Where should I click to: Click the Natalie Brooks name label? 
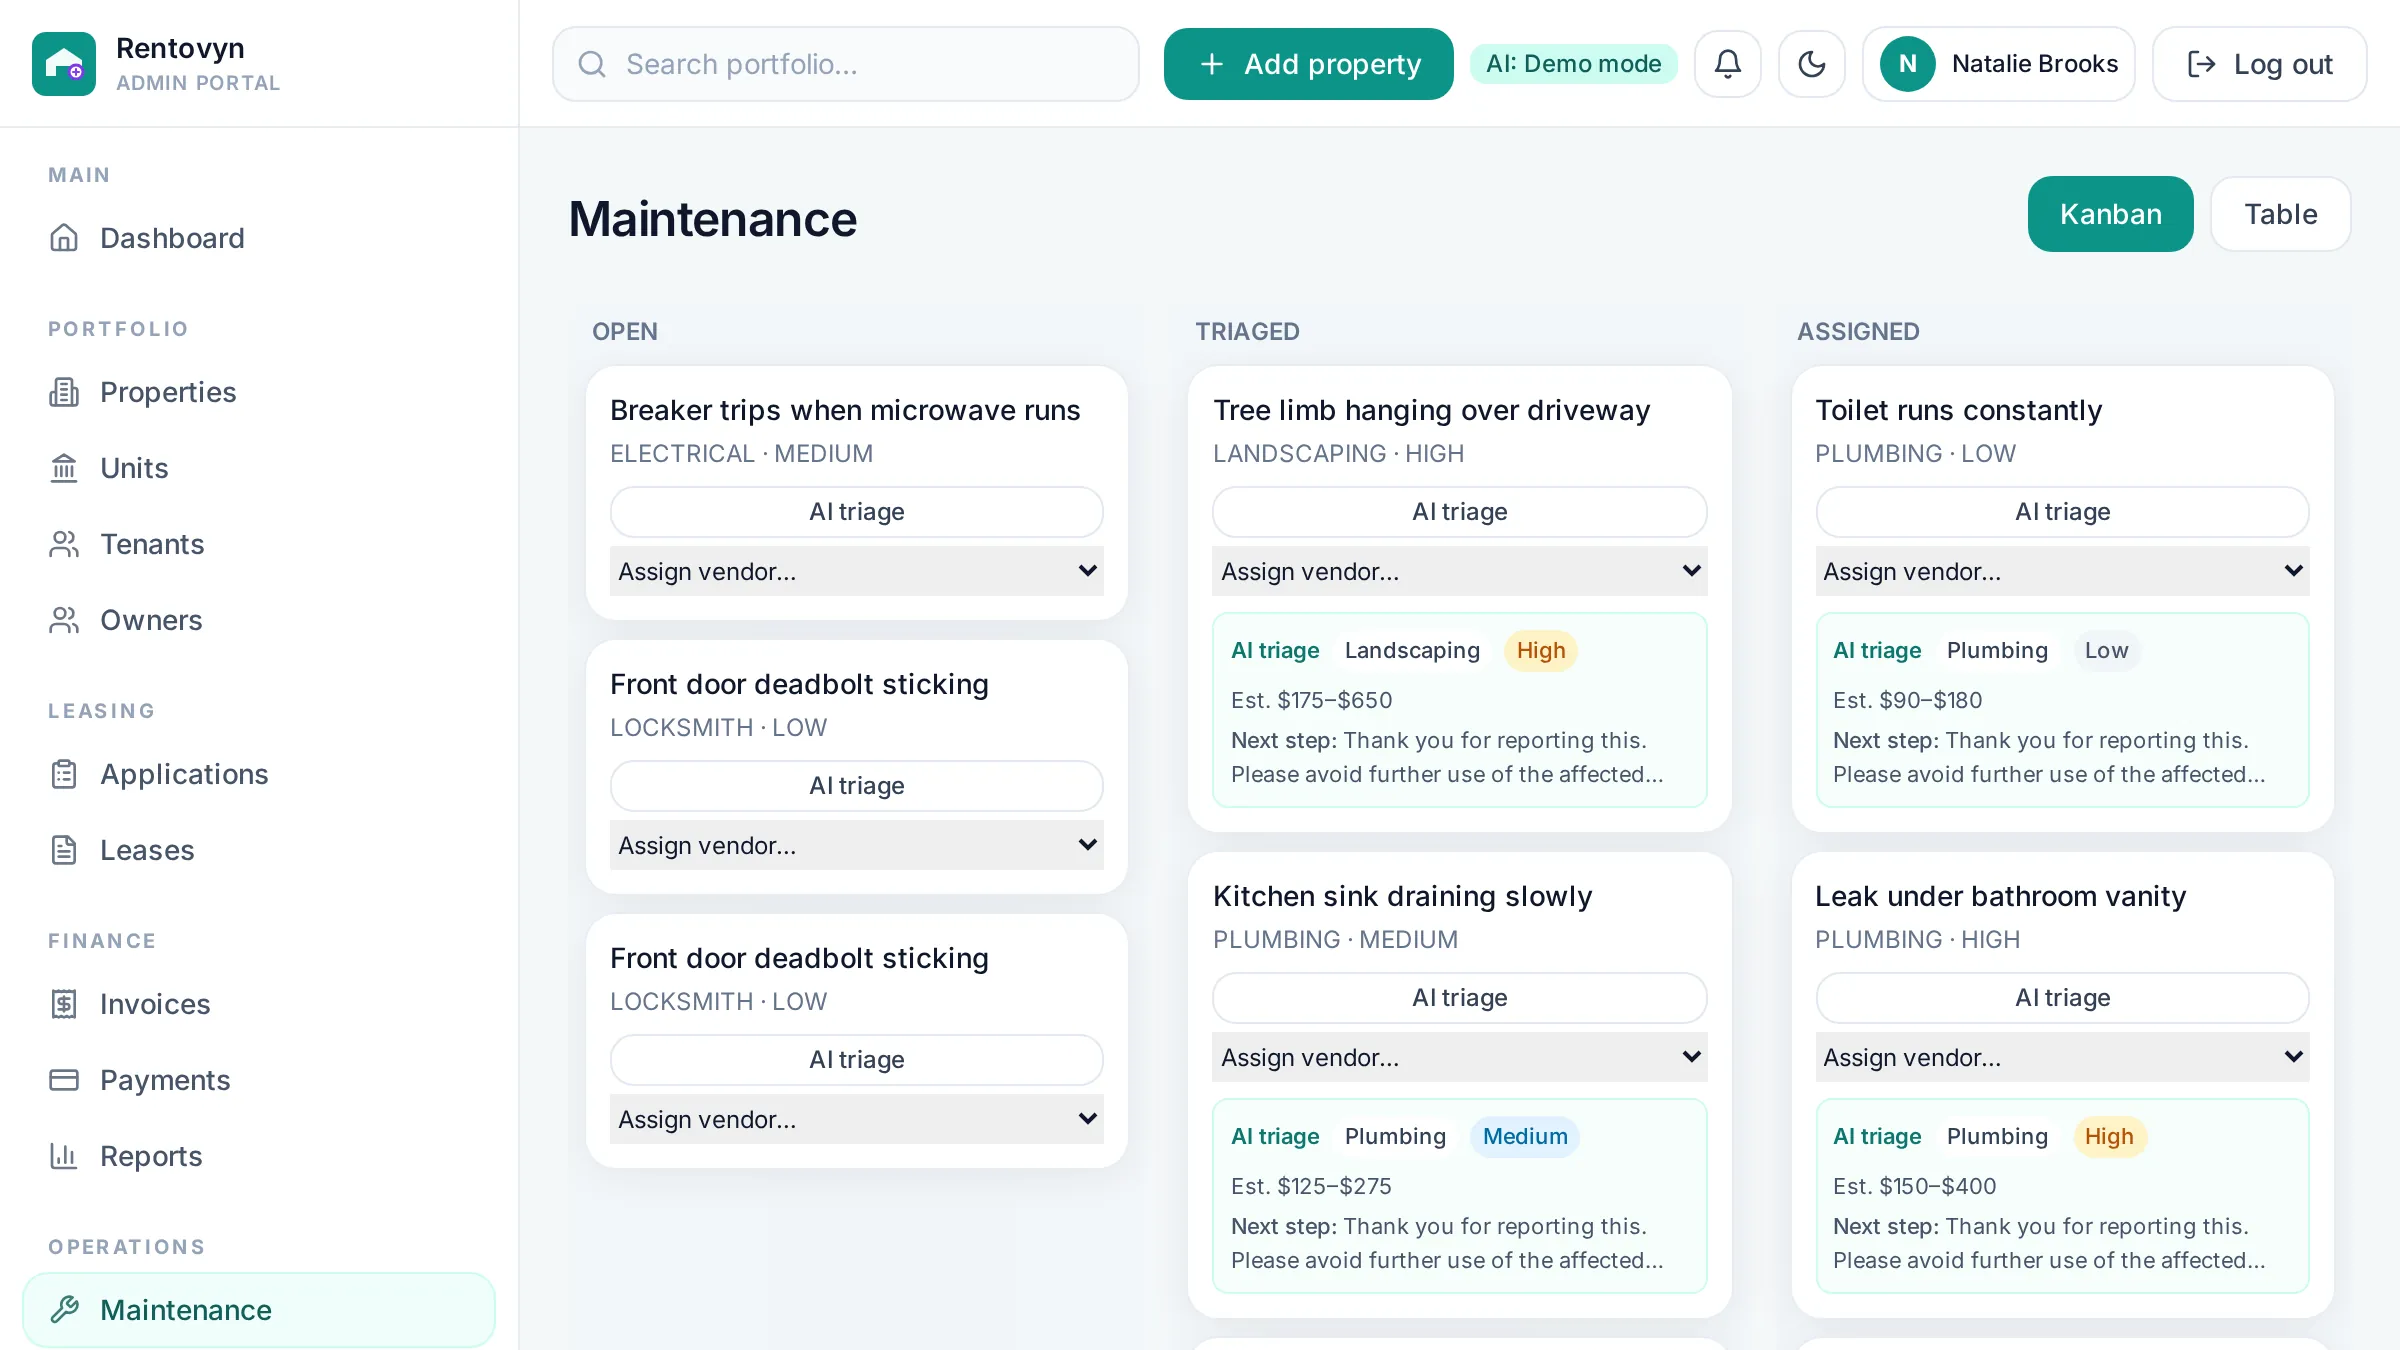[x=2035, y=64]
